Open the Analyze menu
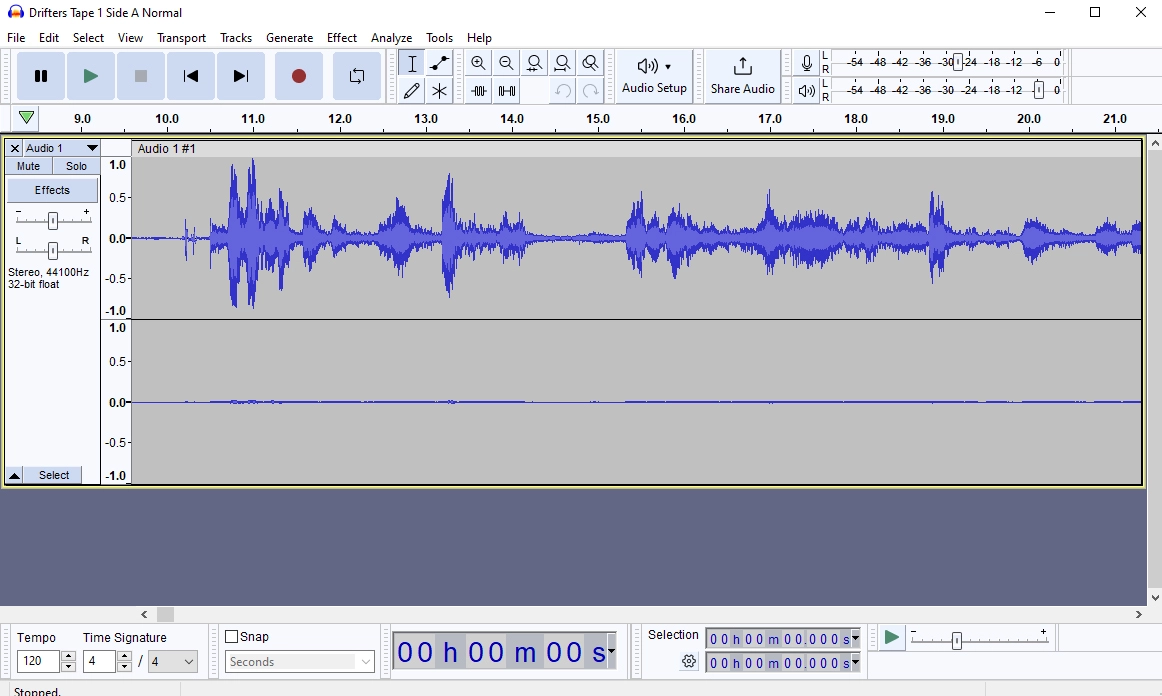The width and height of the screenshot is (1162, 696). pos(391,38)
